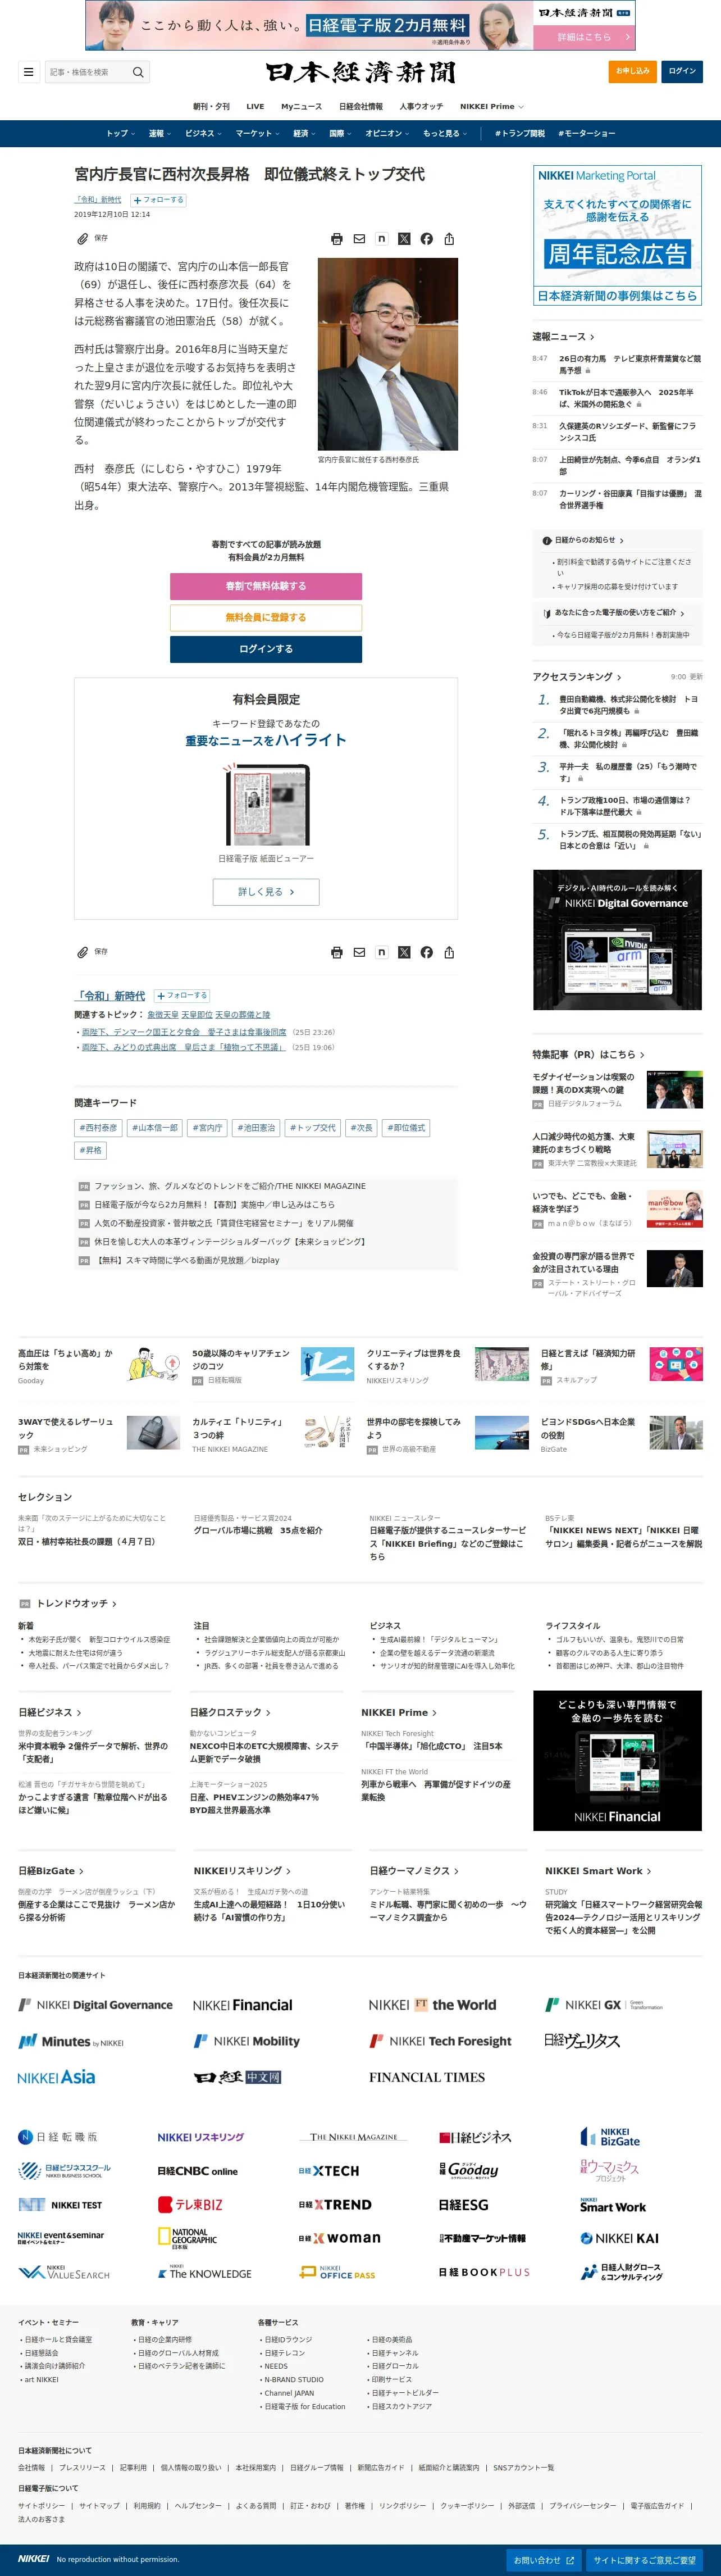Open the テレ東BIZ logo link

(x=190, y=2204)
